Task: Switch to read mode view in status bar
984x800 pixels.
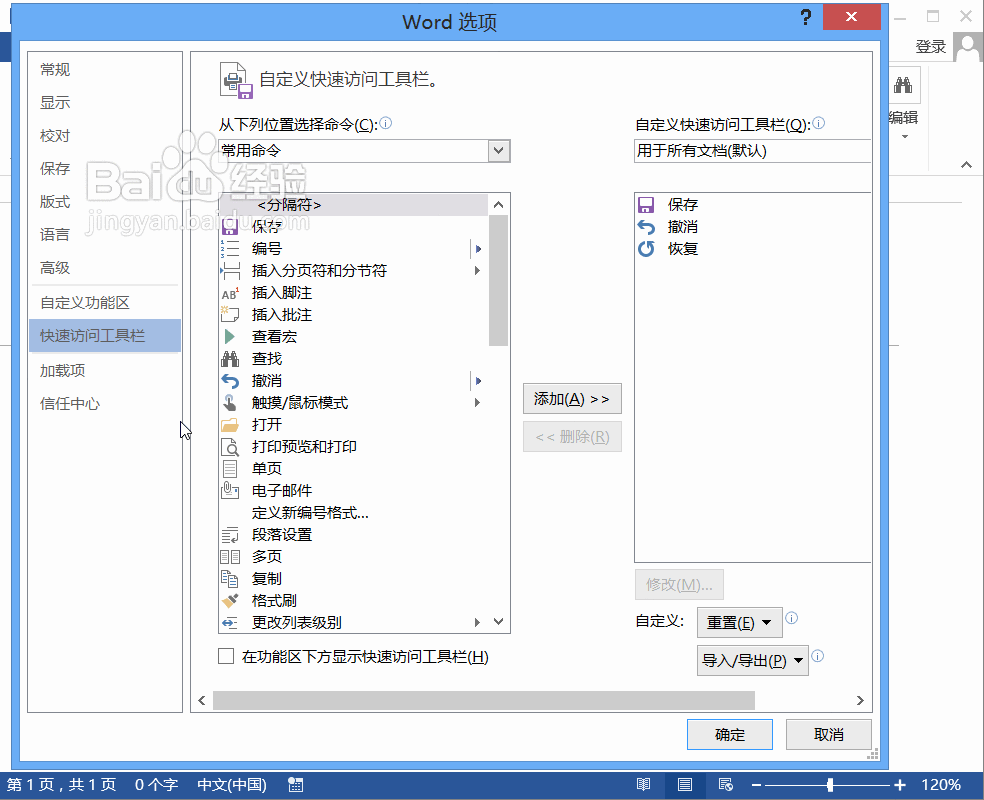Action: tap(643, 784)
